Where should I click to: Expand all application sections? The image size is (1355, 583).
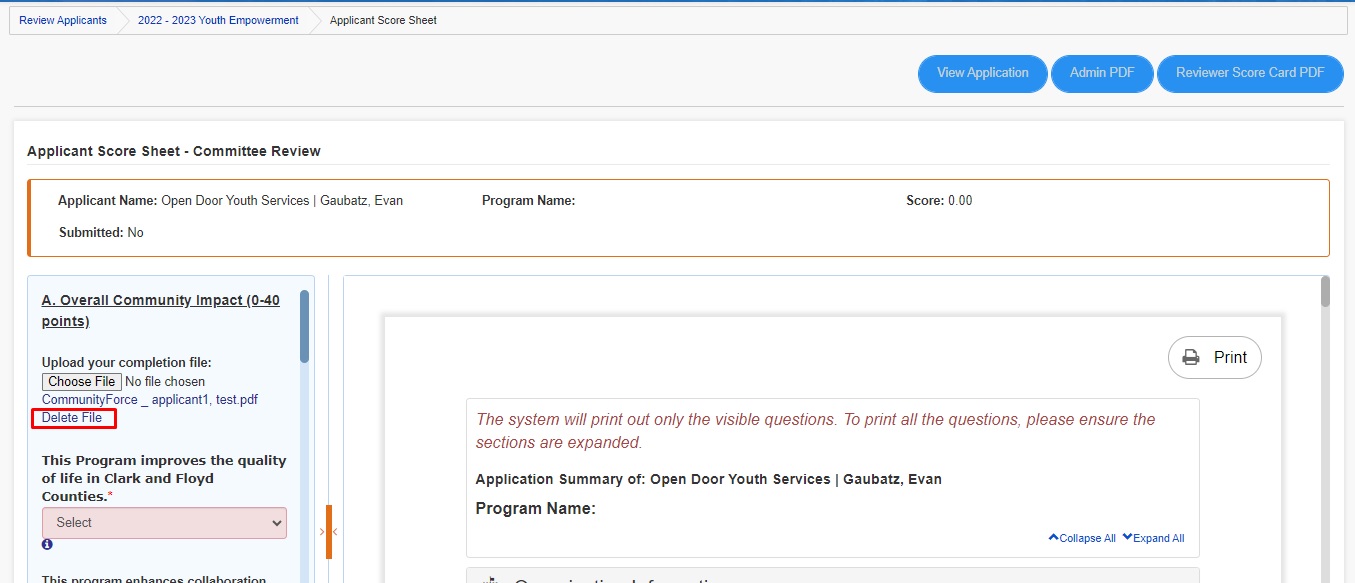coord(1153,538)
